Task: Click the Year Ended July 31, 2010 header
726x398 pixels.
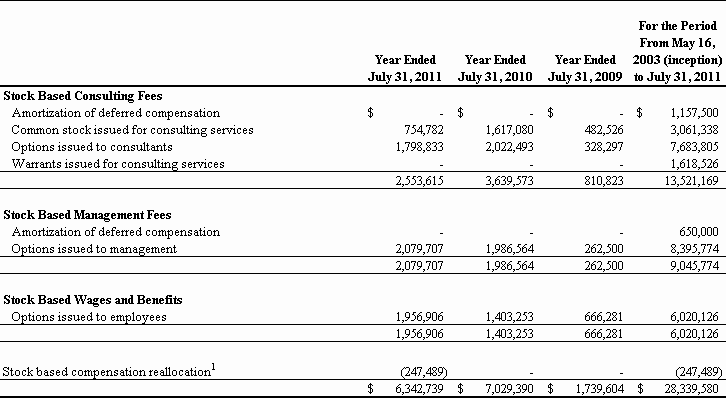Action: coord(495,68)
